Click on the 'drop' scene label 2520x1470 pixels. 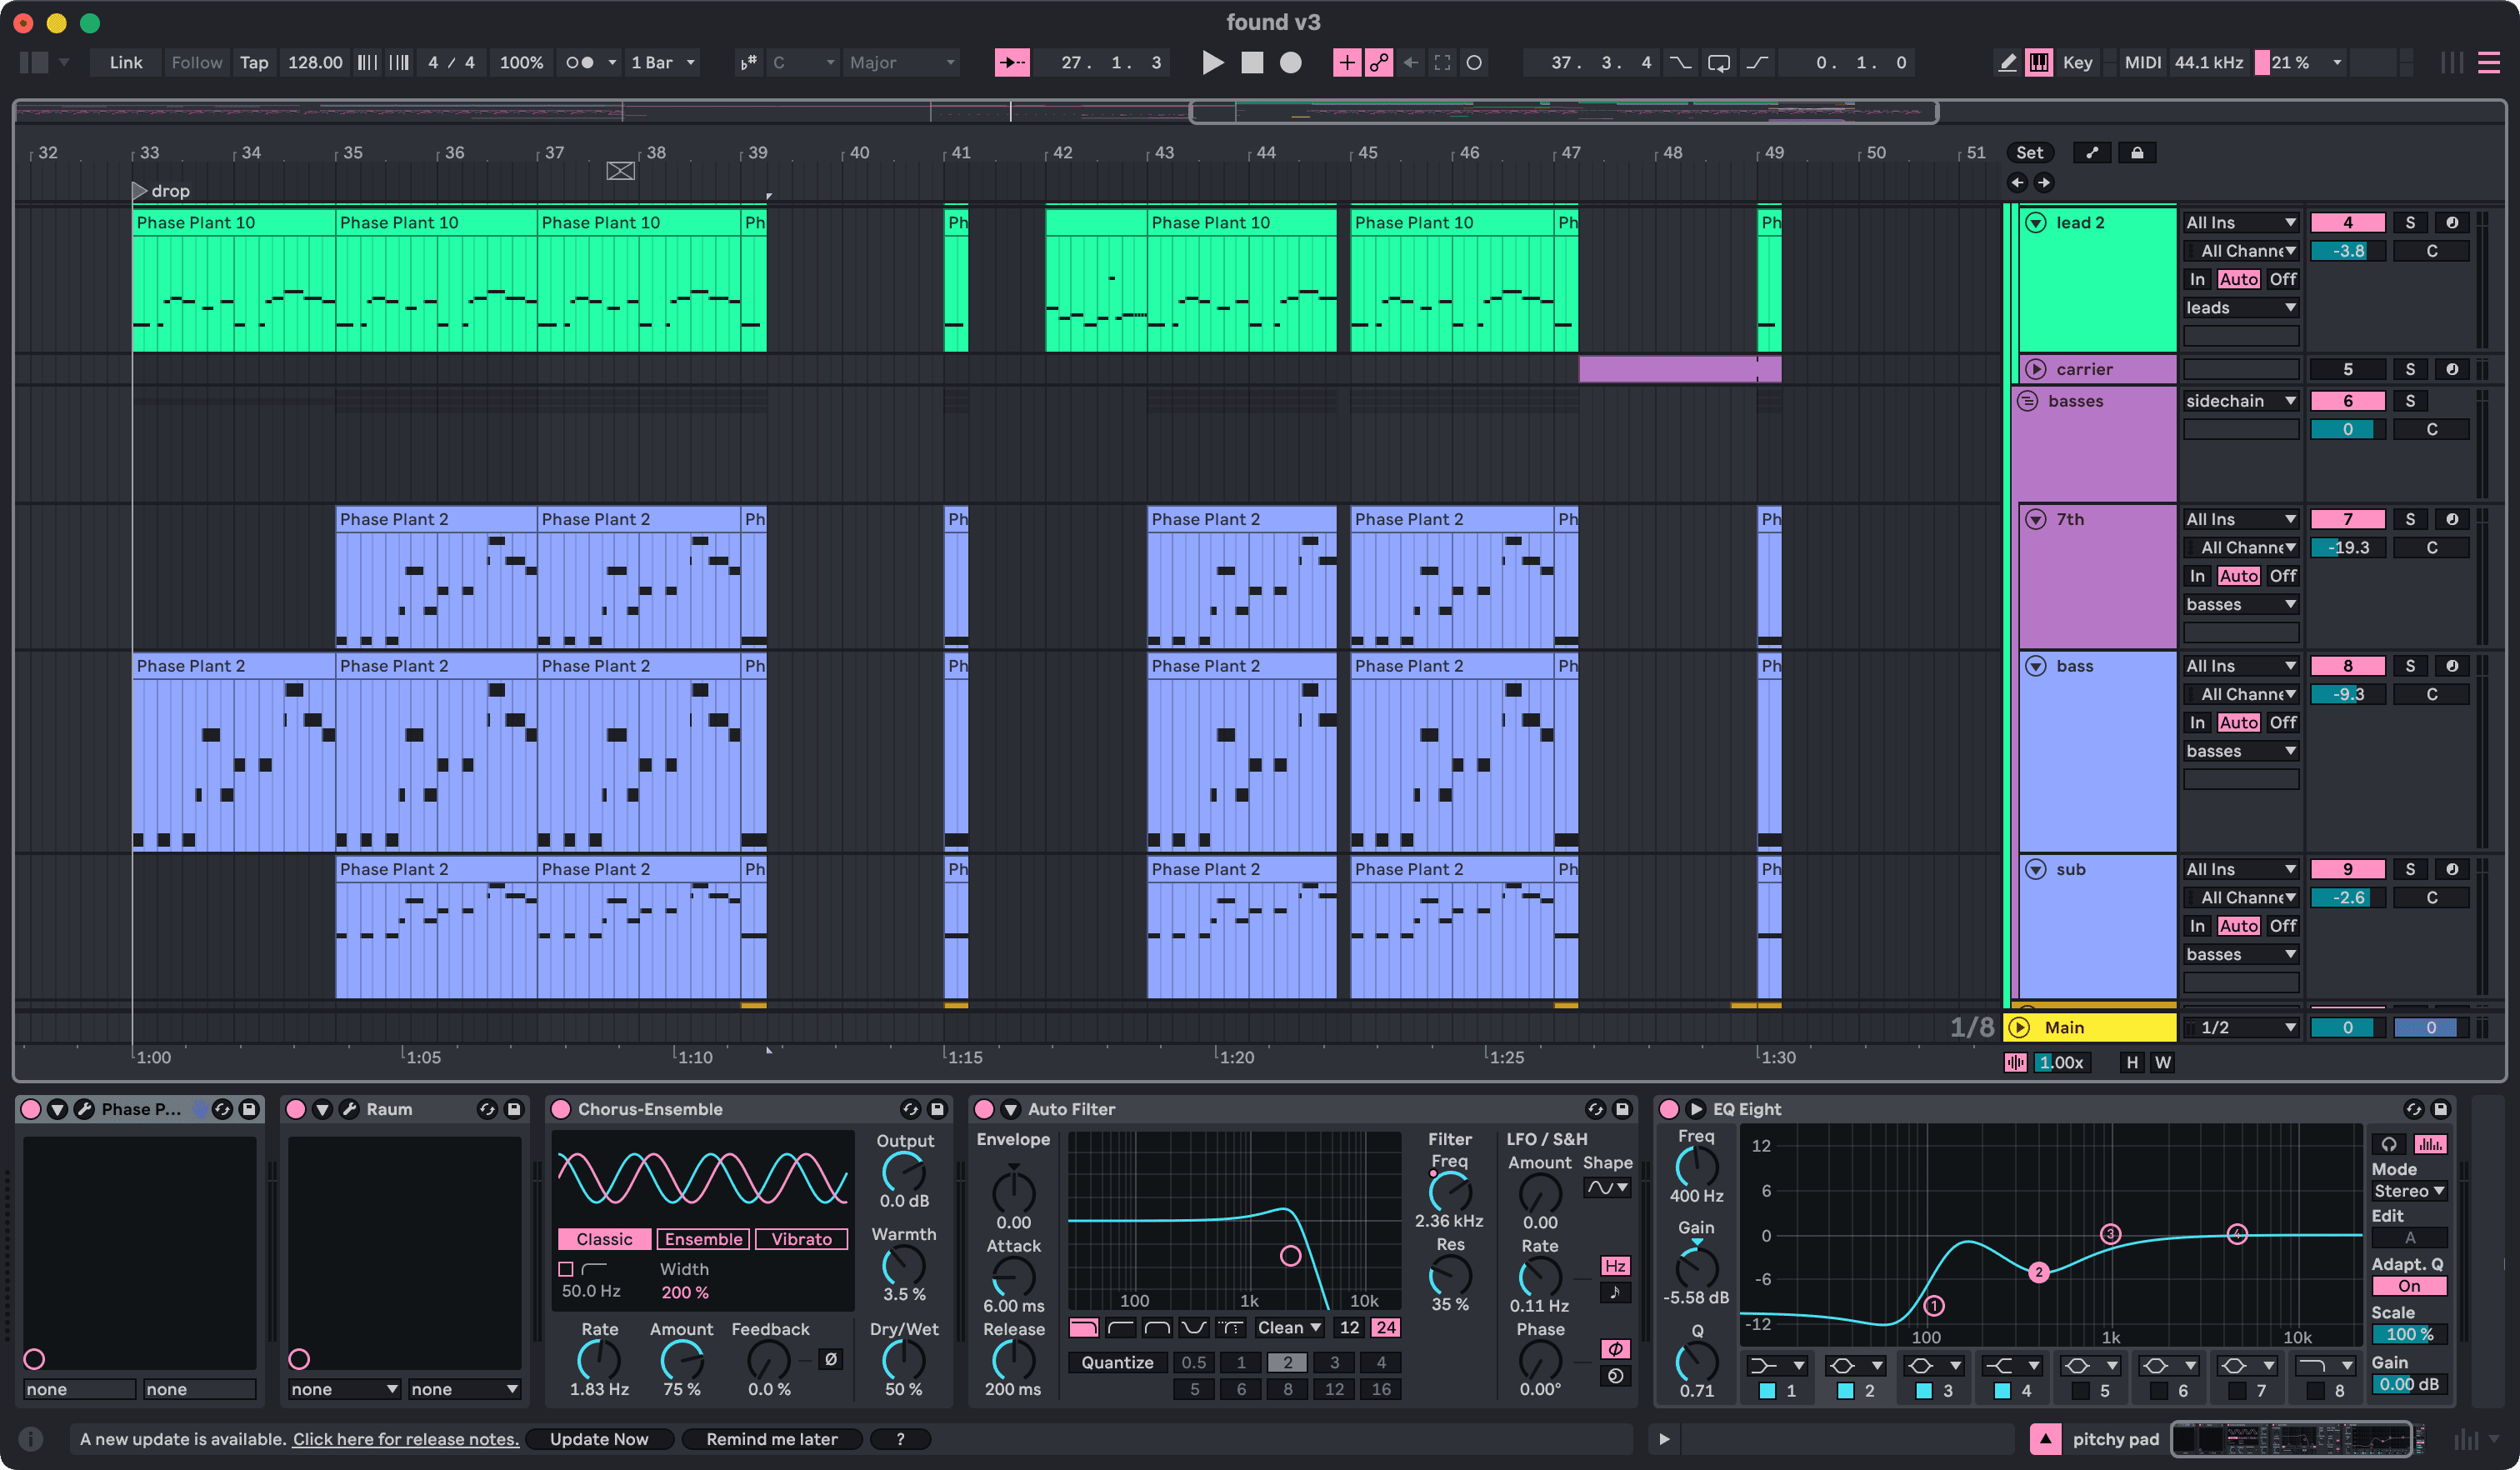[162, 191]
